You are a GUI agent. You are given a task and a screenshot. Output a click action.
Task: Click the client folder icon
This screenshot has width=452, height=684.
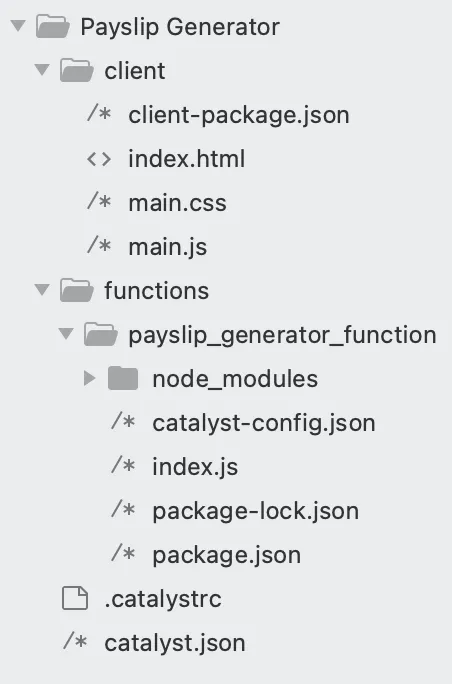(76, 70)
